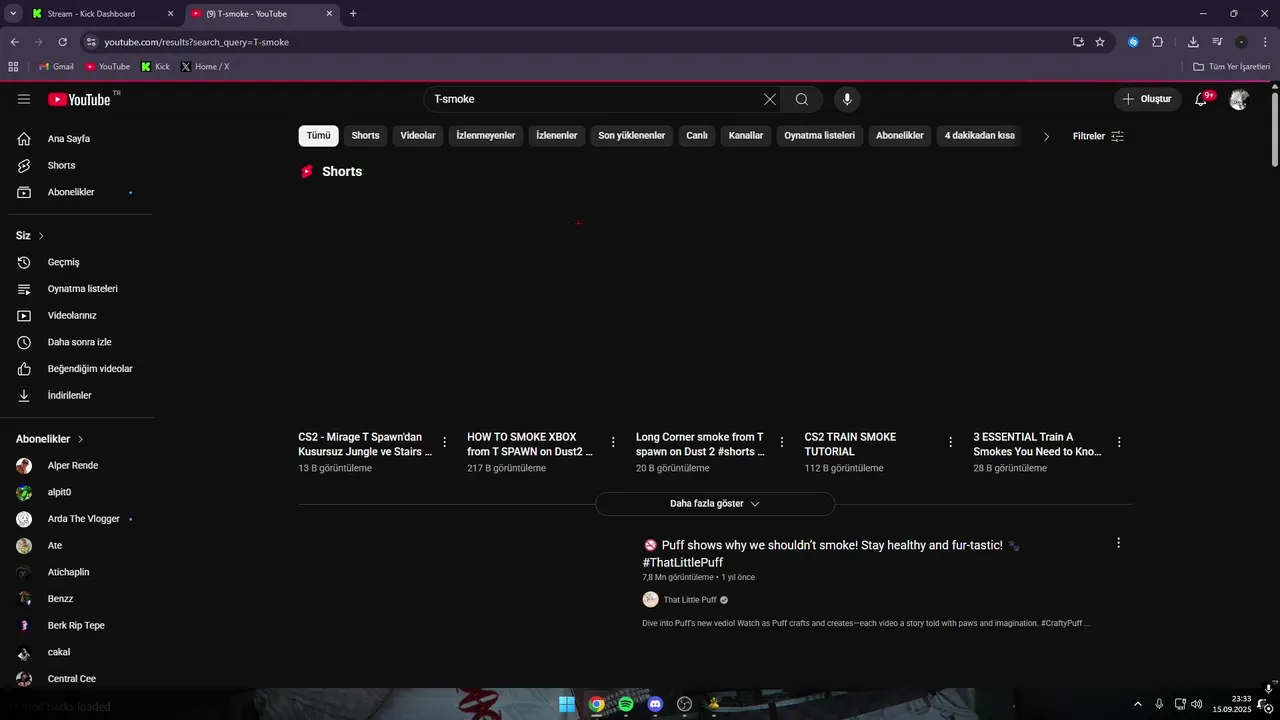Viewport: 1280px width, 720px height.
Task: Bookmark this page with the star icon
Action: pyautogui.click(x=1100, y=42)
